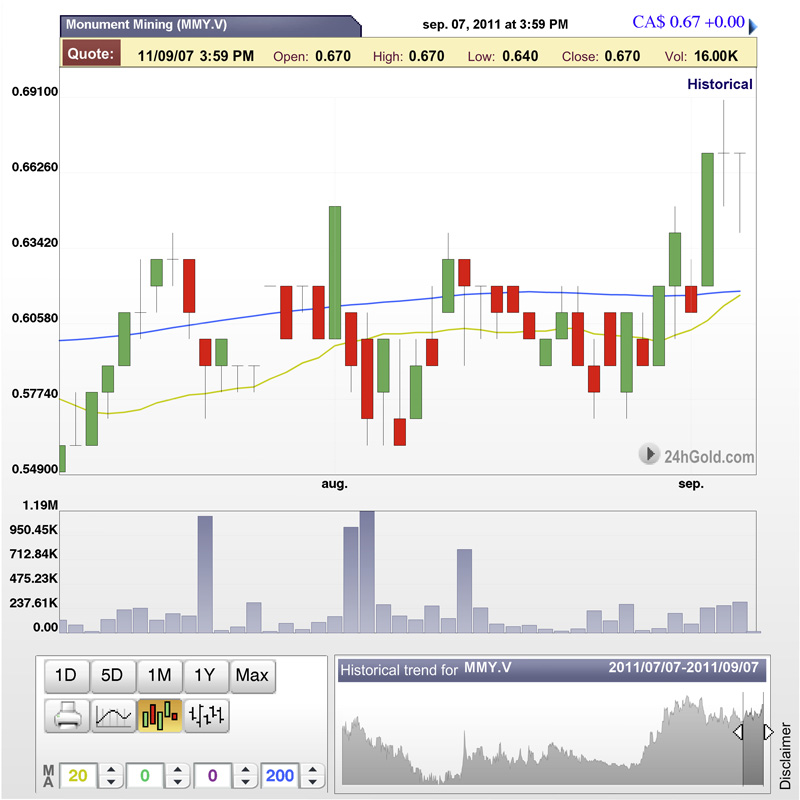Click the 24hGold.com play icon
This screenshot has width=800, height=800.
(x=649, y=454)
